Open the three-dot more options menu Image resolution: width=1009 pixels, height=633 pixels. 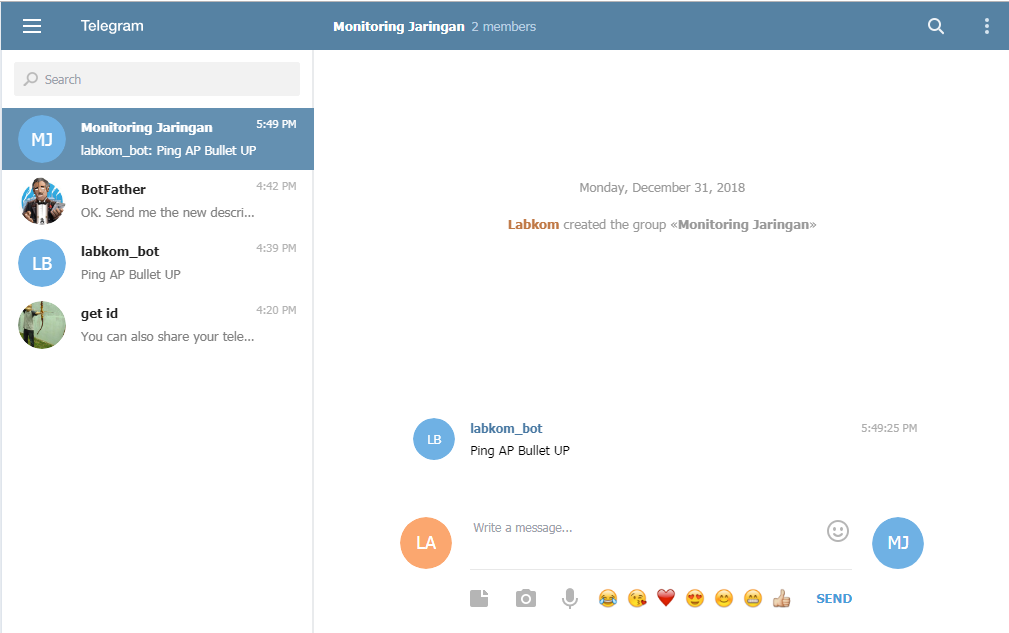pos(986,26)
